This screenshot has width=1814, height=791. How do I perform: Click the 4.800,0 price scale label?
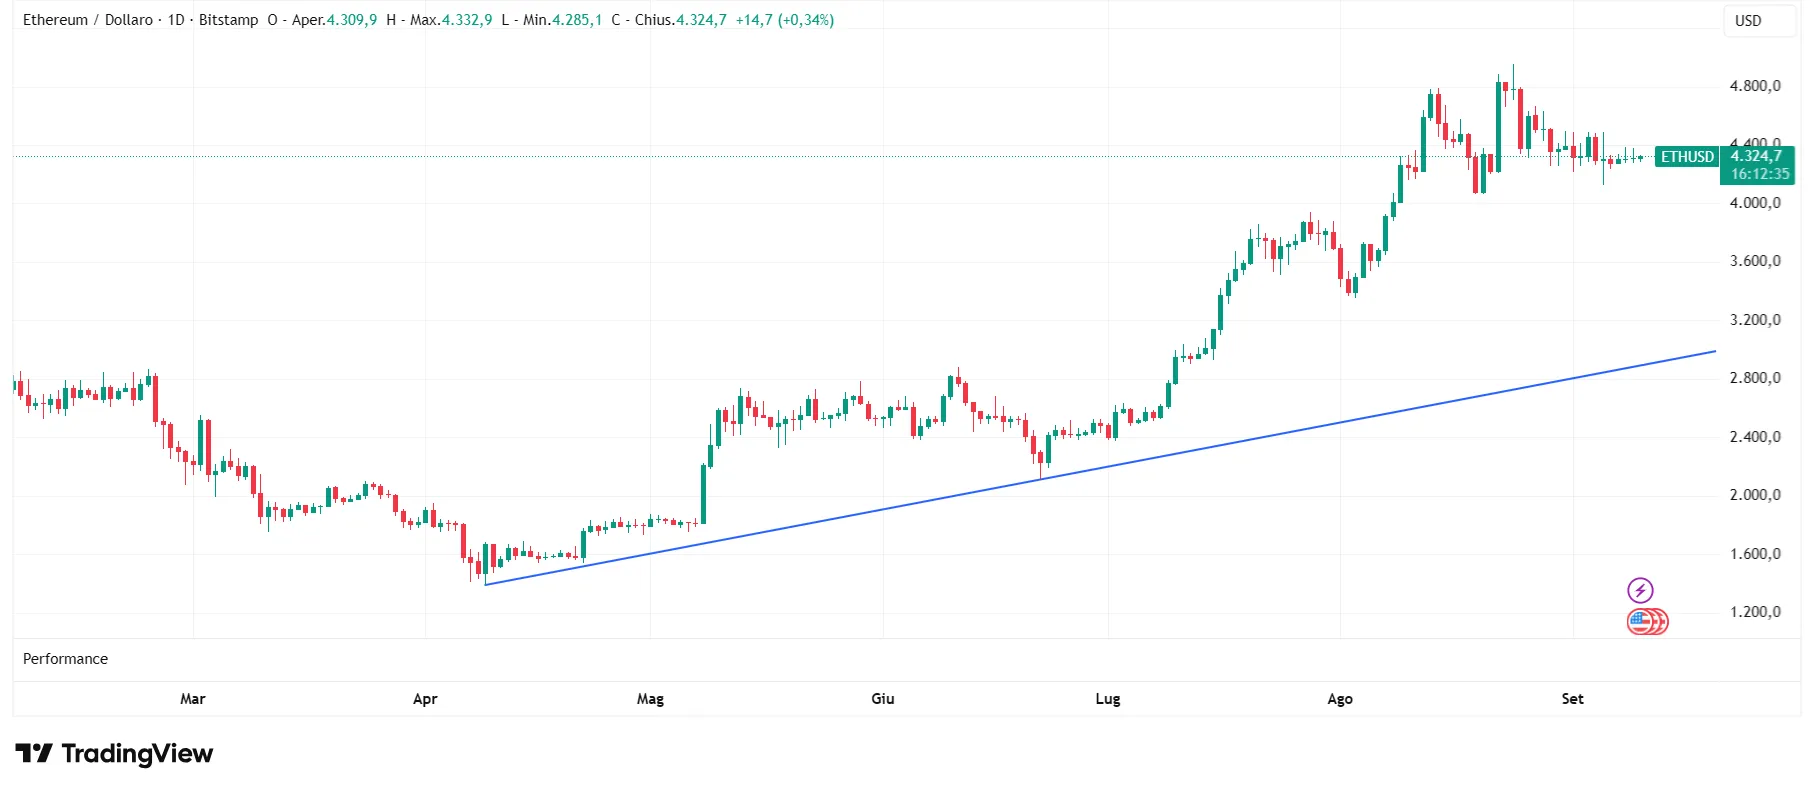[1755, 86]
